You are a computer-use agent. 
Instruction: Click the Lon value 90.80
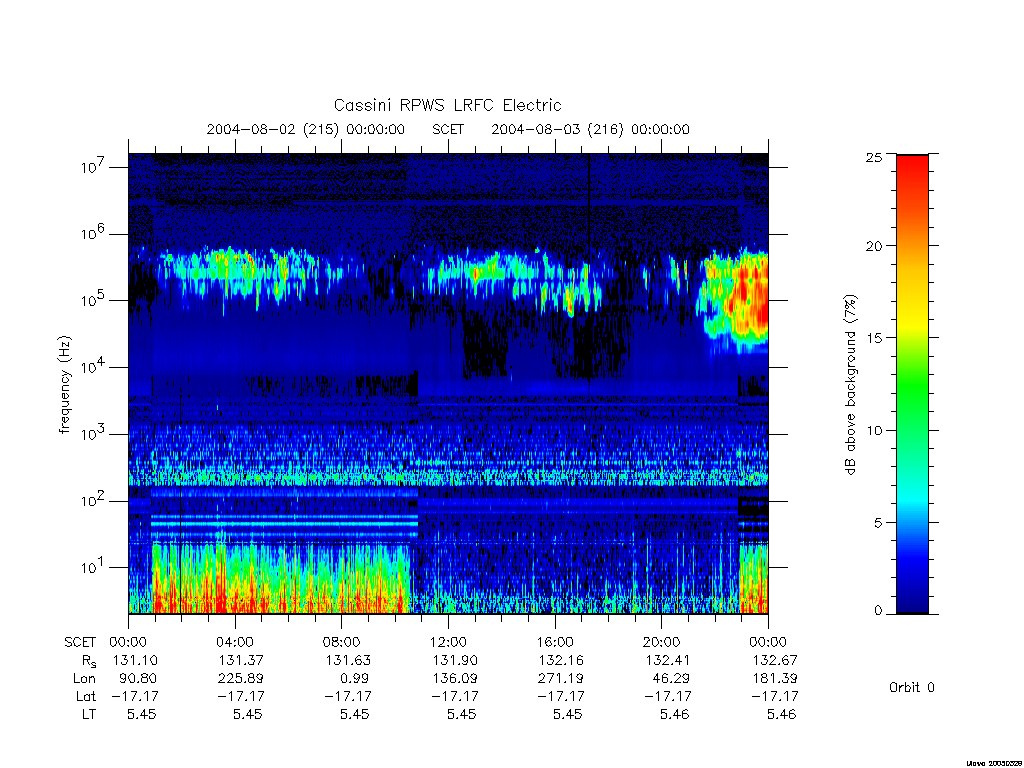pos(138,678)
